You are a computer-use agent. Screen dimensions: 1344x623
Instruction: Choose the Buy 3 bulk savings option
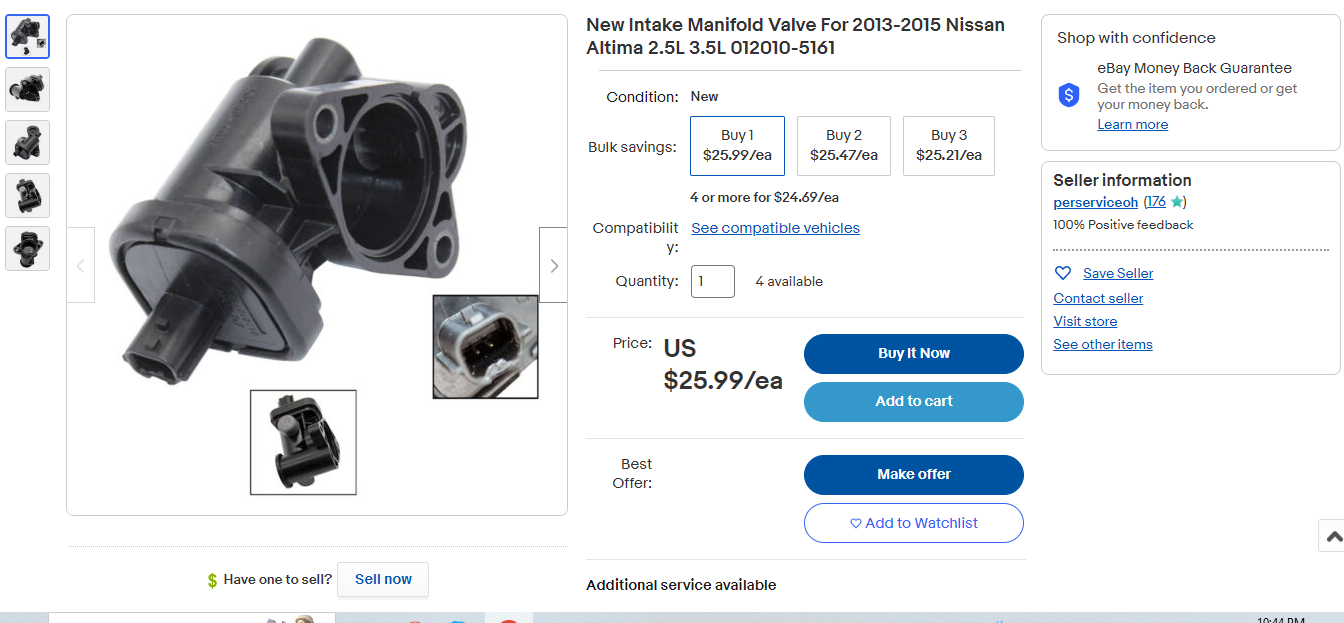[948, 146]
